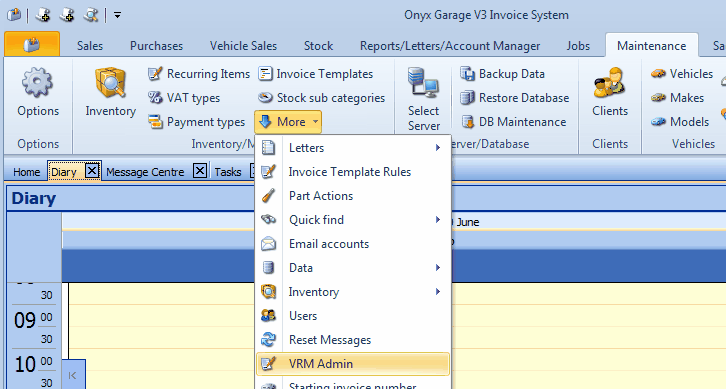Switch to the Vehicle Sales ribbon tab

(243, 46)
